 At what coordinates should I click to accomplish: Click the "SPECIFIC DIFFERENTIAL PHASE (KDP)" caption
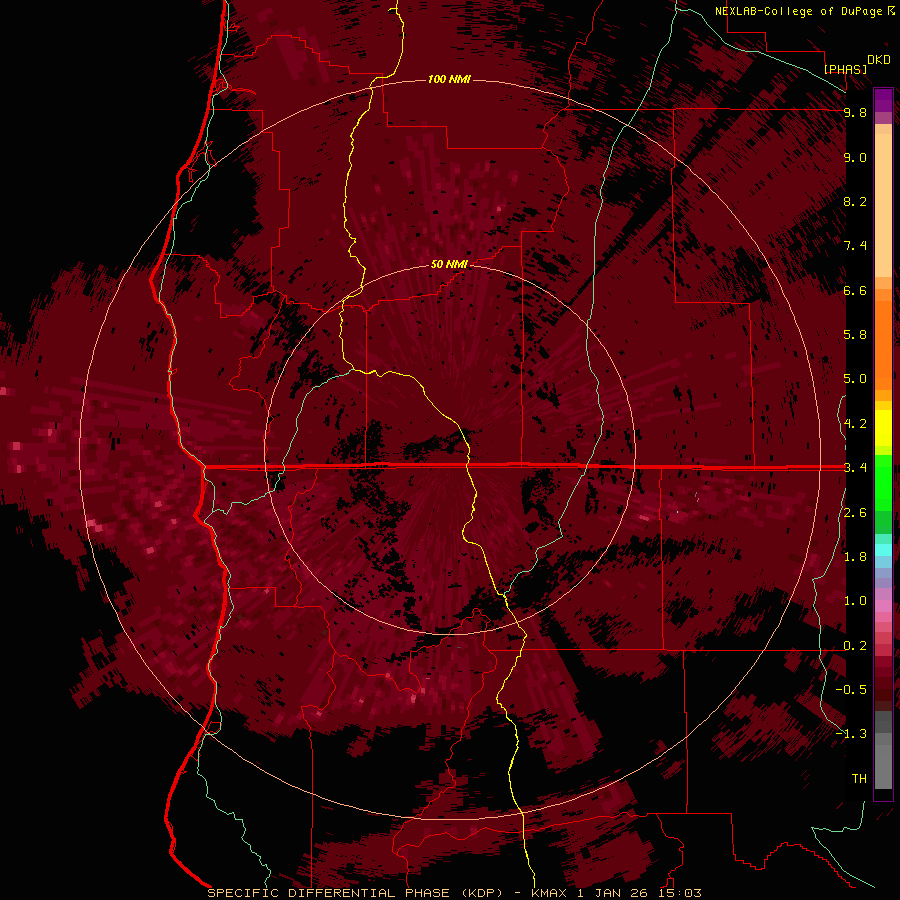[x=355, y=893]
